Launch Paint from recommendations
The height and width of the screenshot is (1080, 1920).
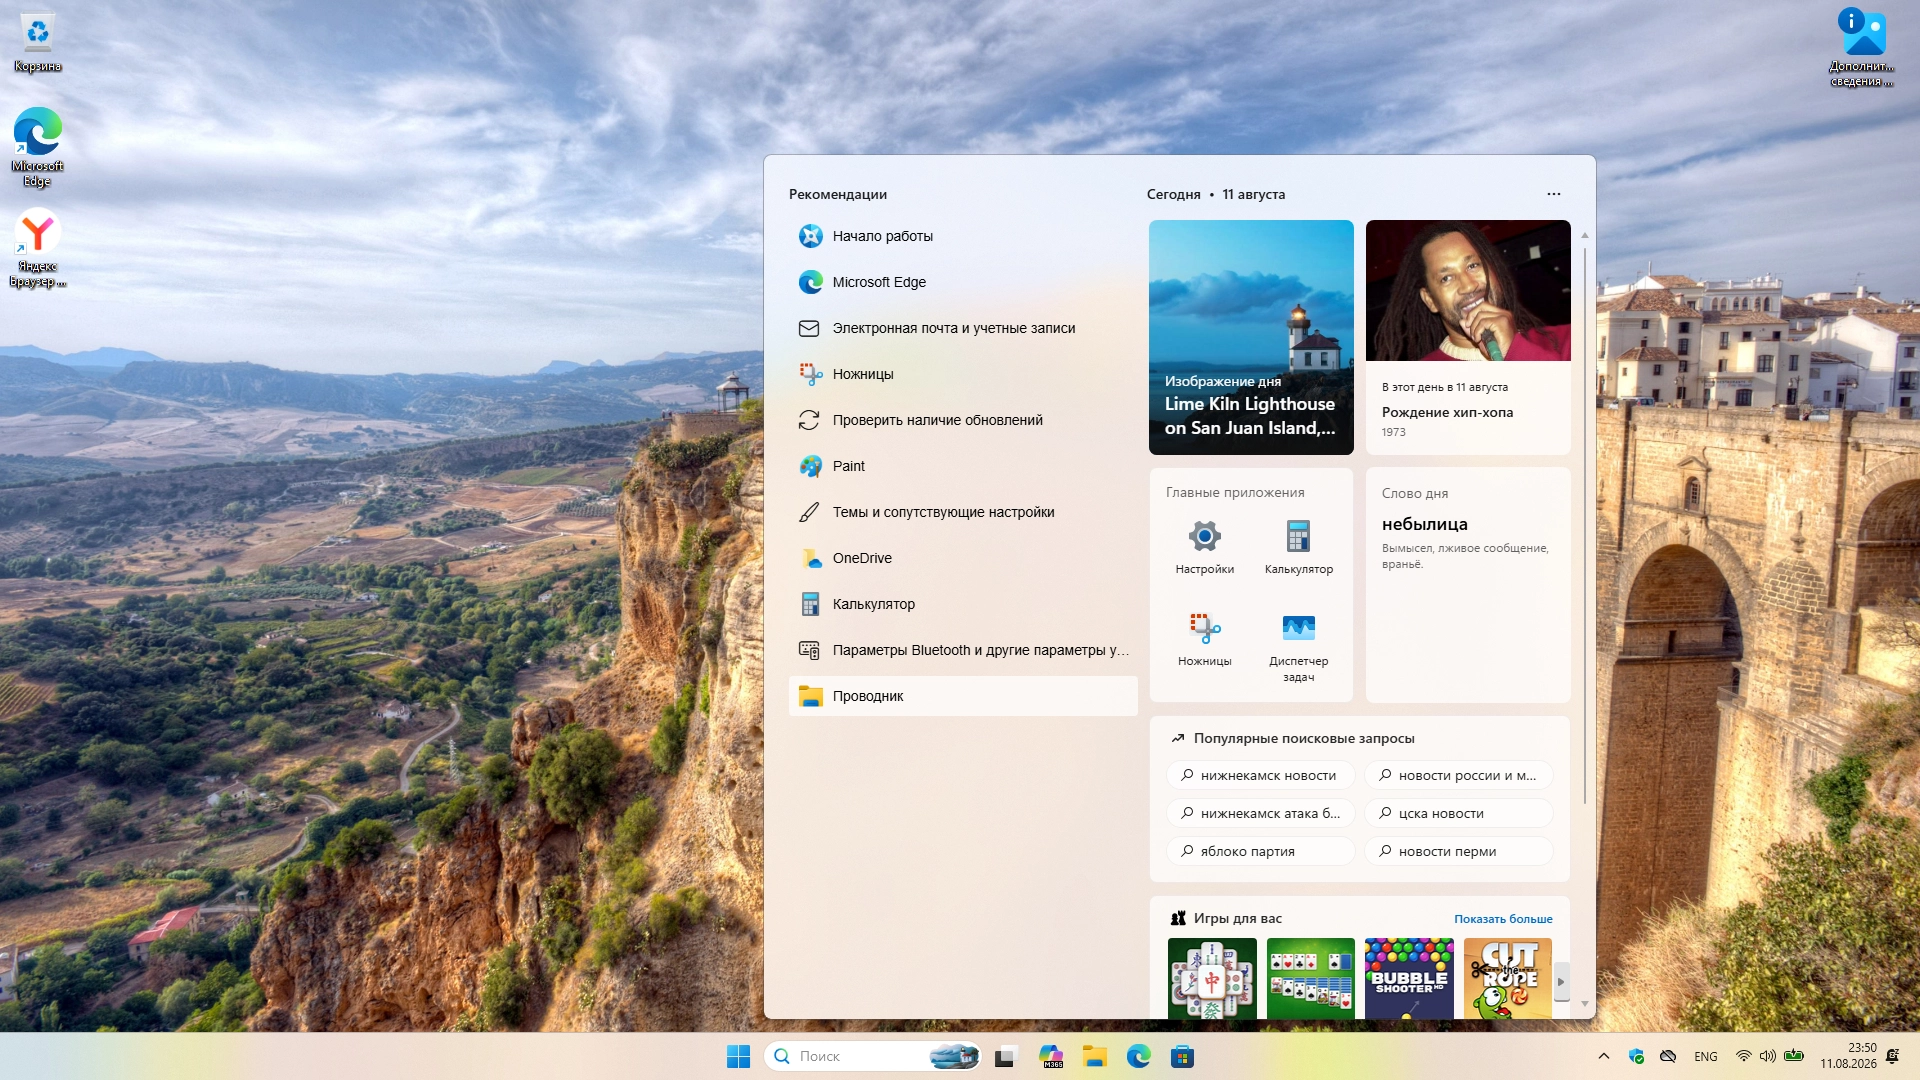(963, 466)
